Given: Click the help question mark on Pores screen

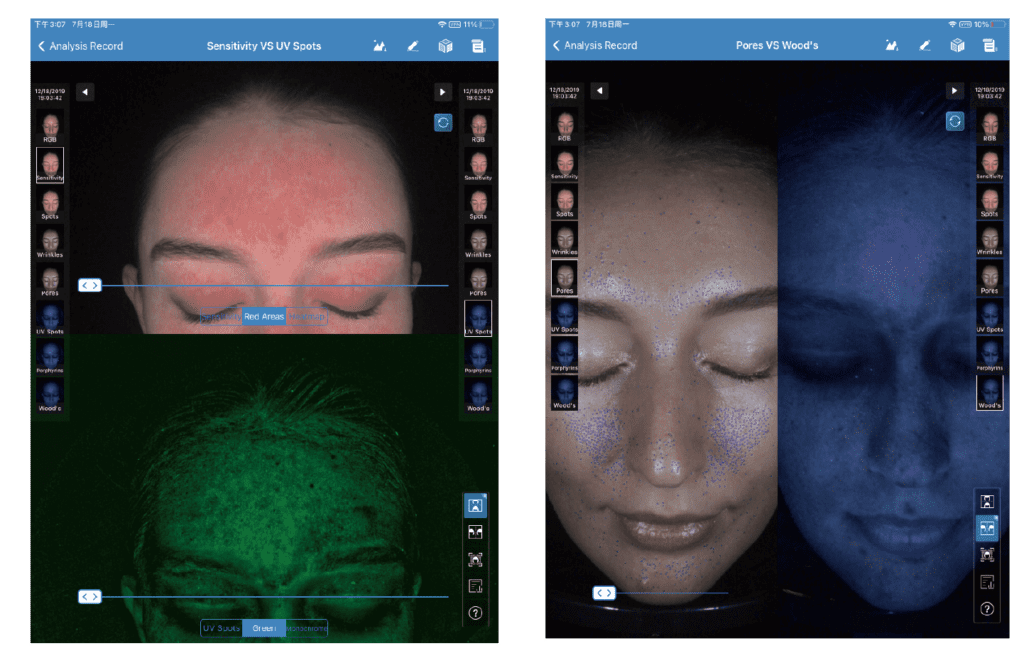Looking at the screenshot, I should 987,608.
